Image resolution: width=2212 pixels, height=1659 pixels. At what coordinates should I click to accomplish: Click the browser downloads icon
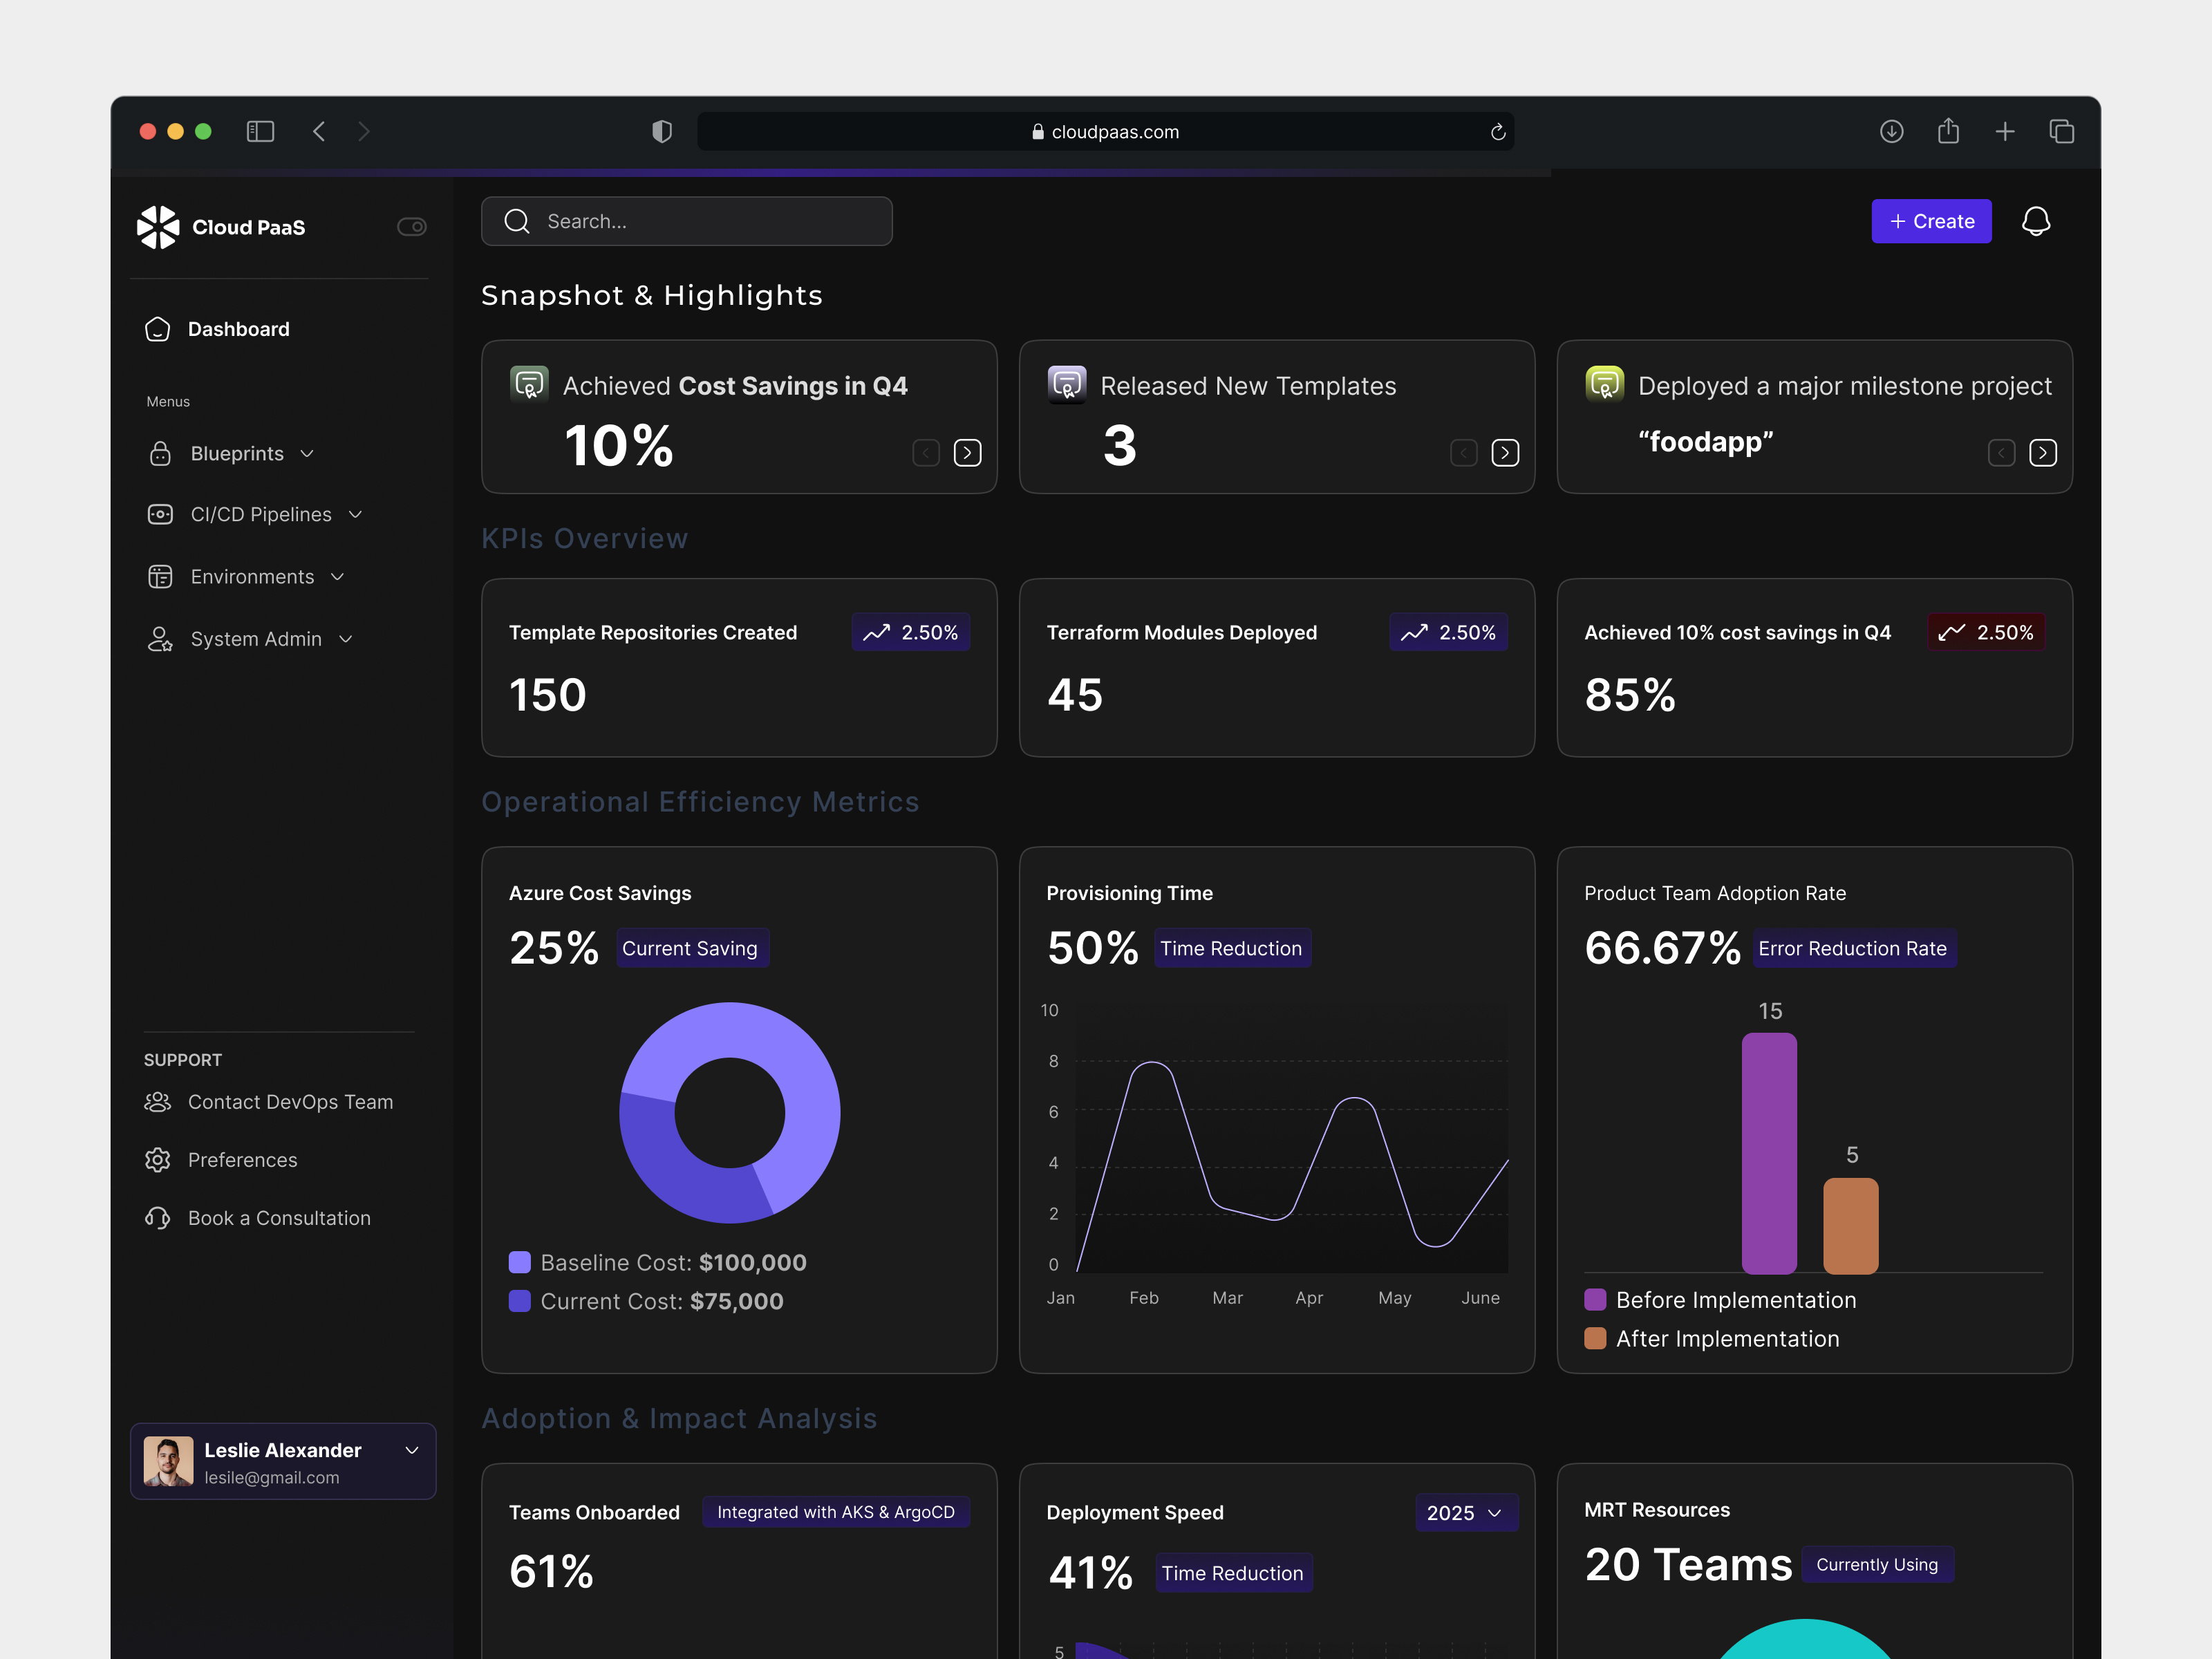[1890, 131]
